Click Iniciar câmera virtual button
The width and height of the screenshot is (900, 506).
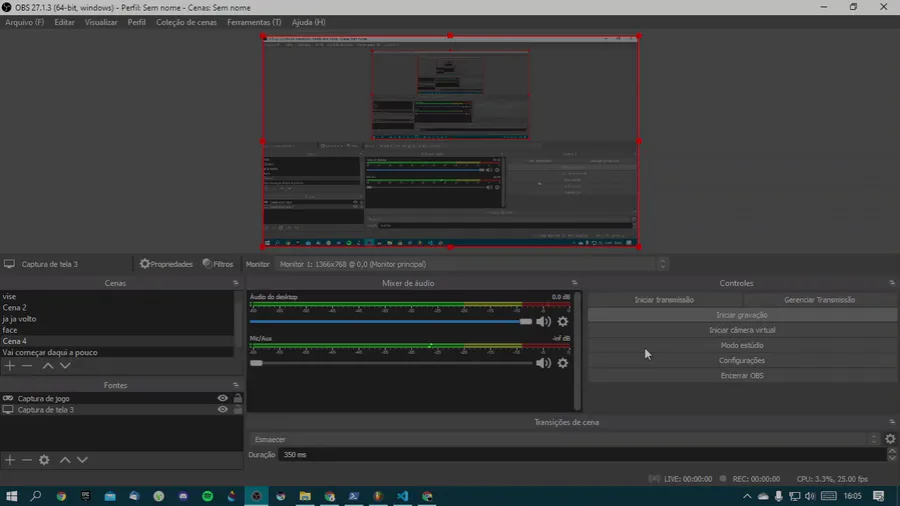tap(742, 330)
